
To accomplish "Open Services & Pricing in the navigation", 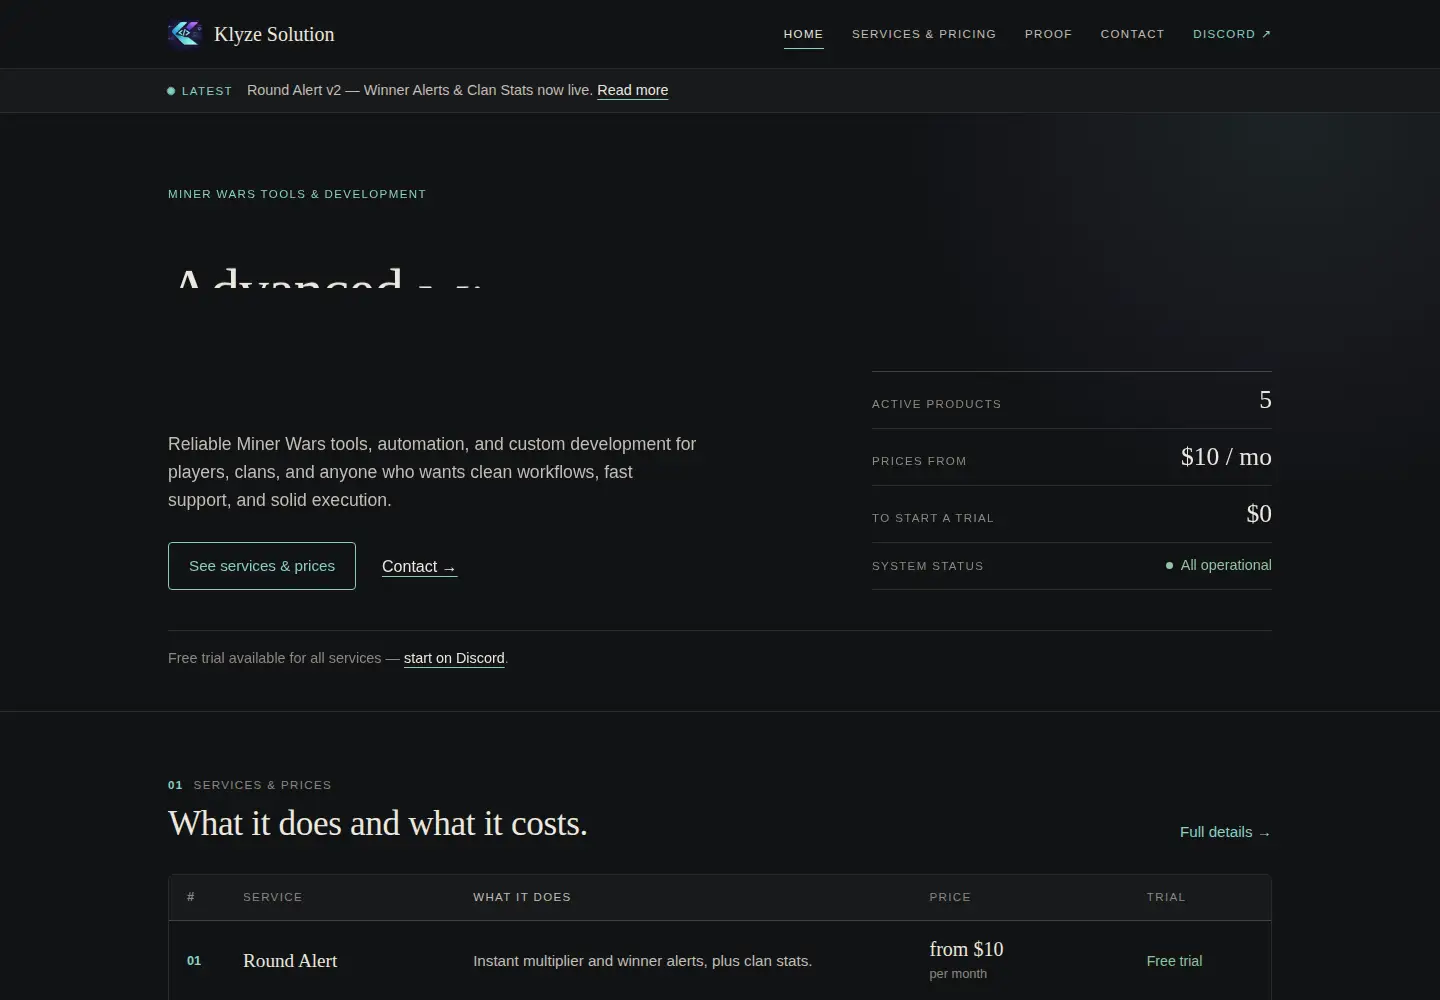I will click(924, 34).
